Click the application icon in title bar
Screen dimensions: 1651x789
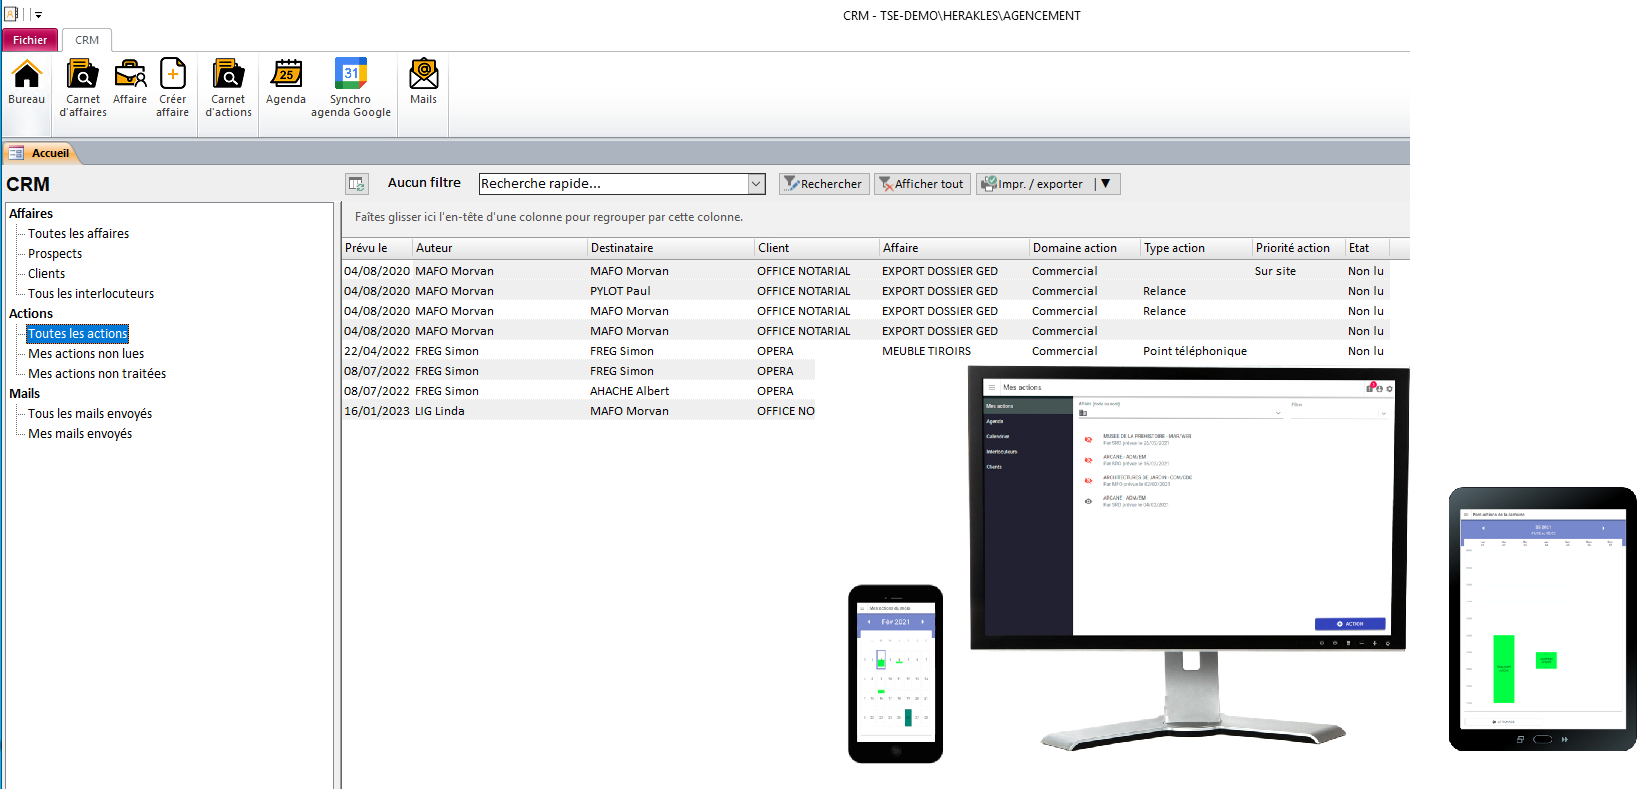[11, 14]
